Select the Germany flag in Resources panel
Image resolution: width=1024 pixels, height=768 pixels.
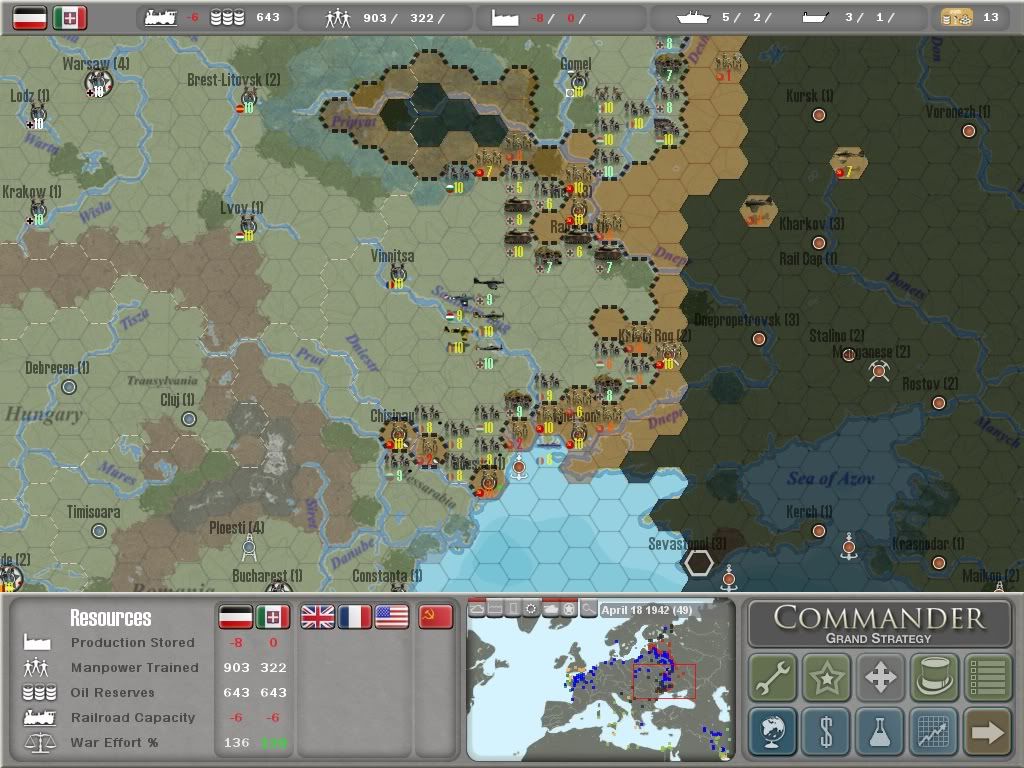235,616
